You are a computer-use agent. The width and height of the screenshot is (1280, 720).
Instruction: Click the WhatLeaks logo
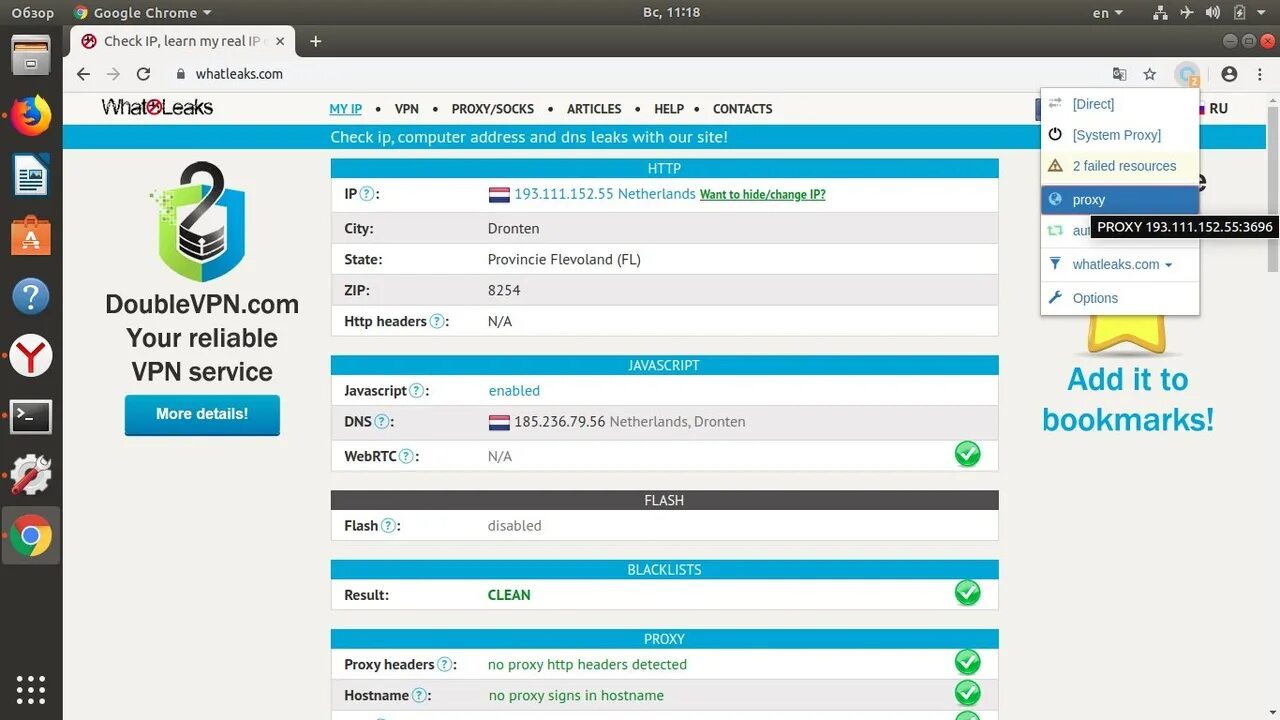point(157,107)
